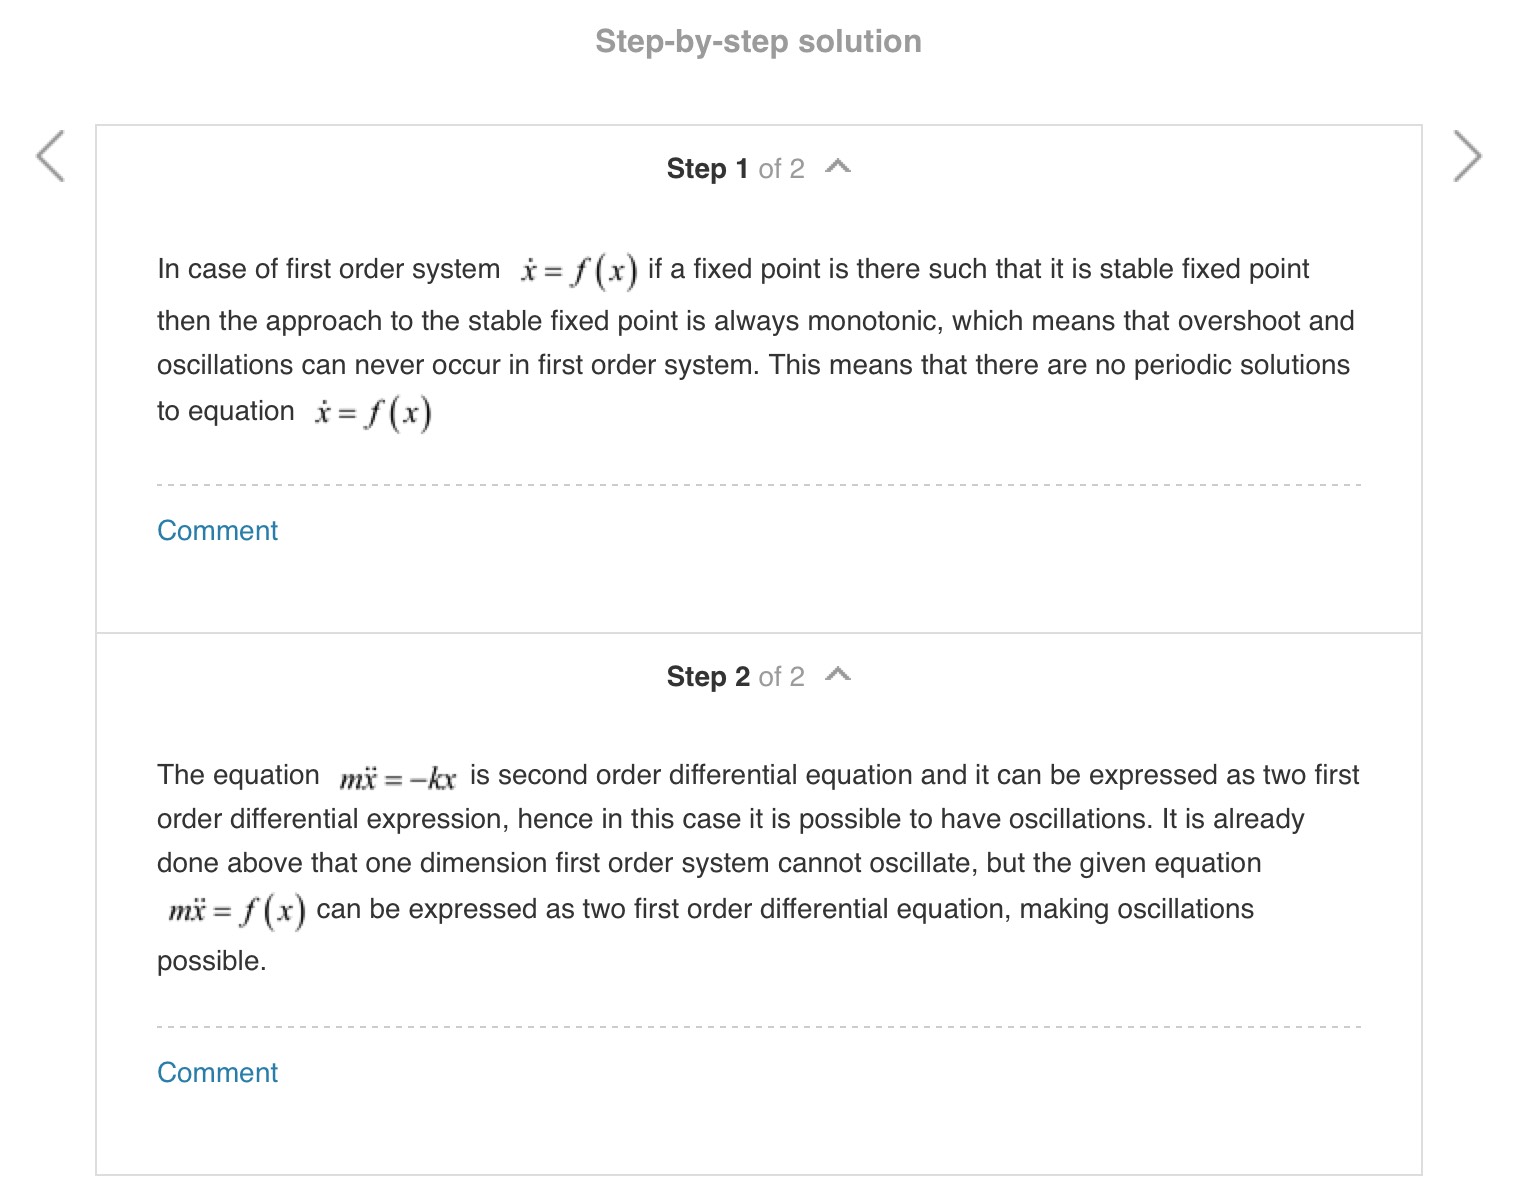The image size is (1520, 1196).
Task: Click the bold "Step 2" header label
Action: [x=707, y=677]
